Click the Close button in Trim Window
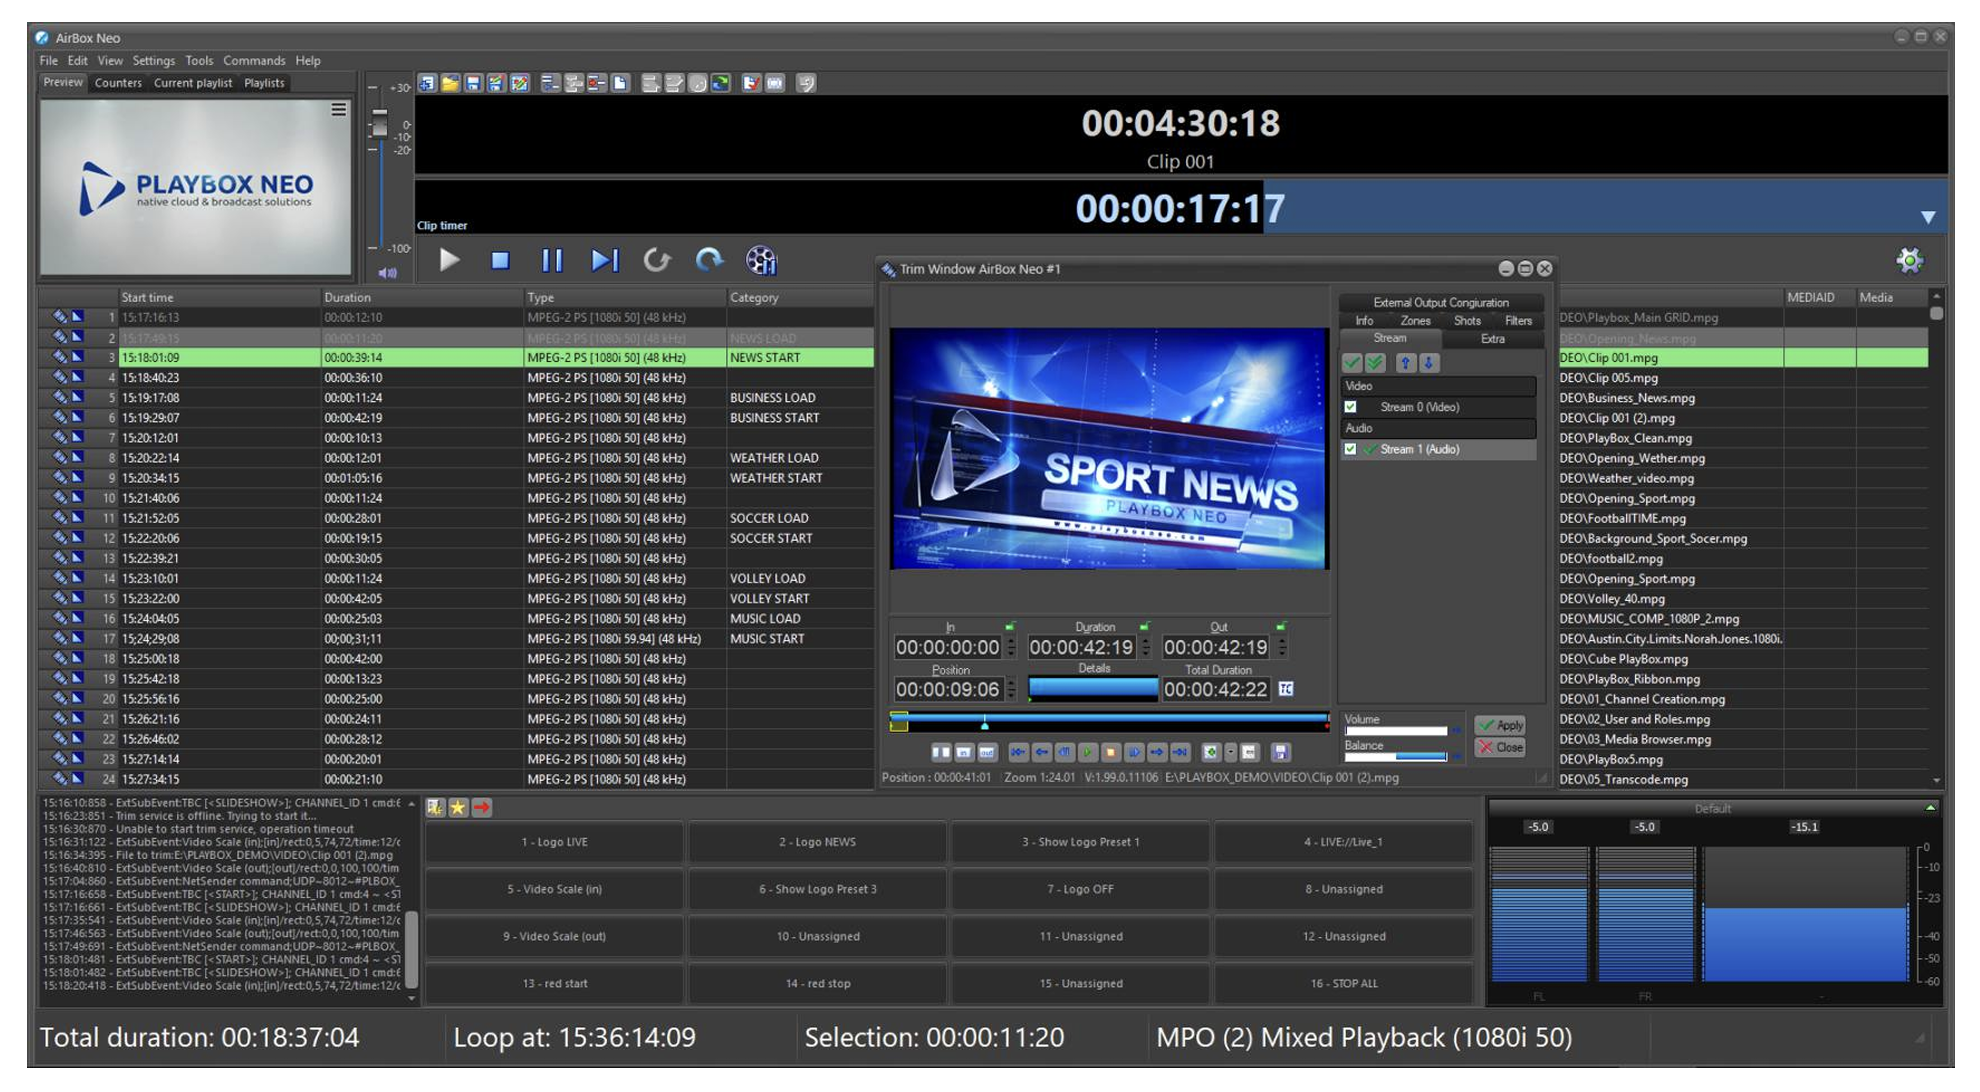The height and width of the screenshot is (1092, 1980). (x=1501, y=747)
